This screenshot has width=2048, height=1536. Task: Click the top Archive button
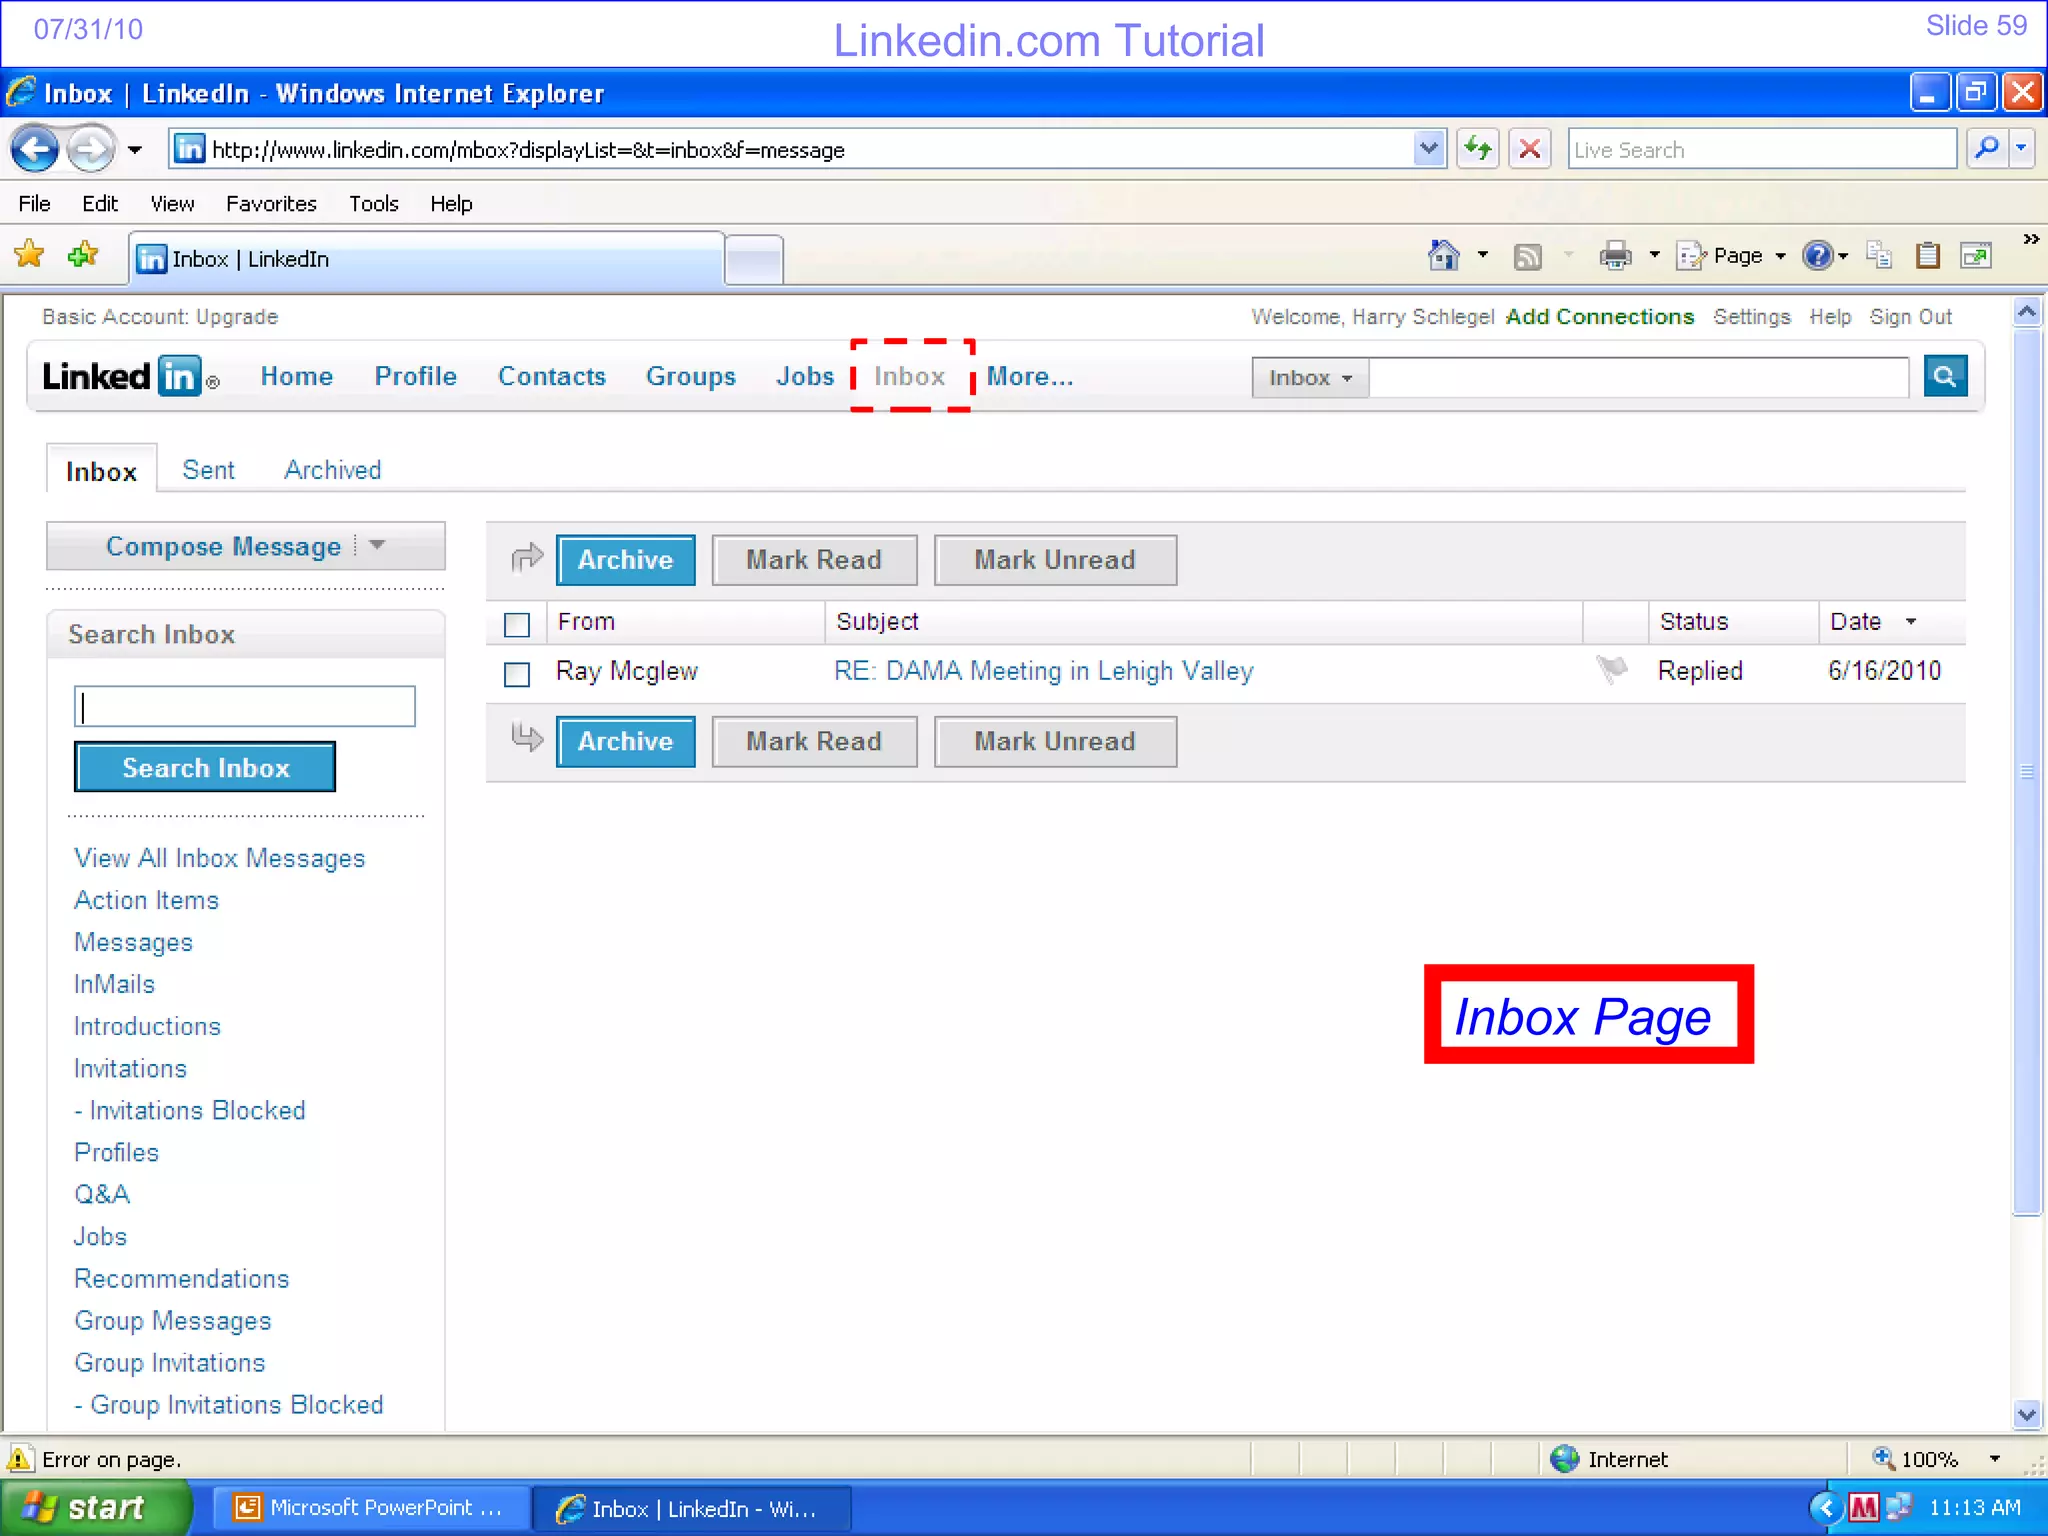(625, 560)
